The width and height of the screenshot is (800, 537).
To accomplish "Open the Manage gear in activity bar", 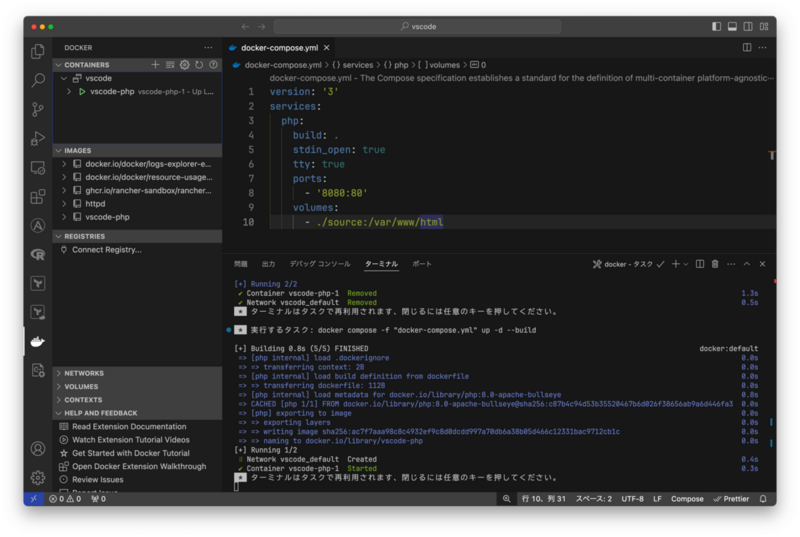I will 38,478.
